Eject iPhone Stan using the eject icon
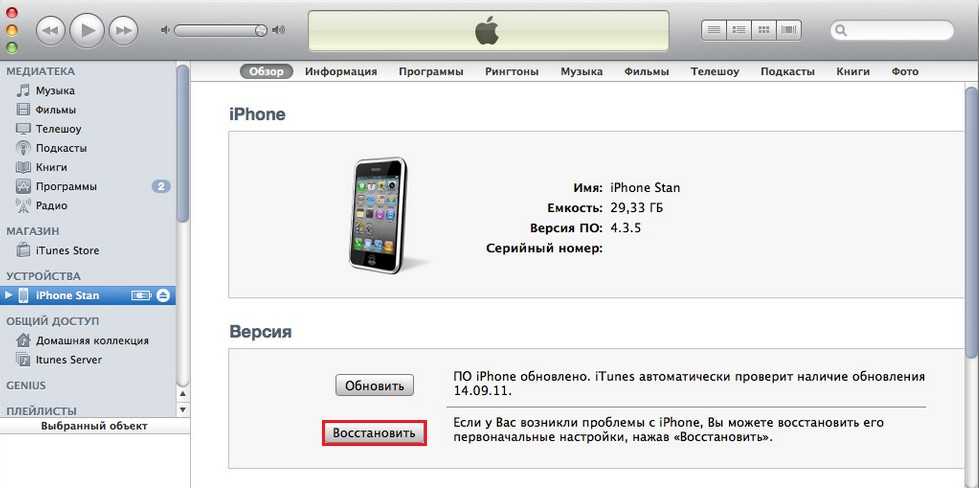The image size is (979, 488). pyautogui.click(x=164, y=295)
